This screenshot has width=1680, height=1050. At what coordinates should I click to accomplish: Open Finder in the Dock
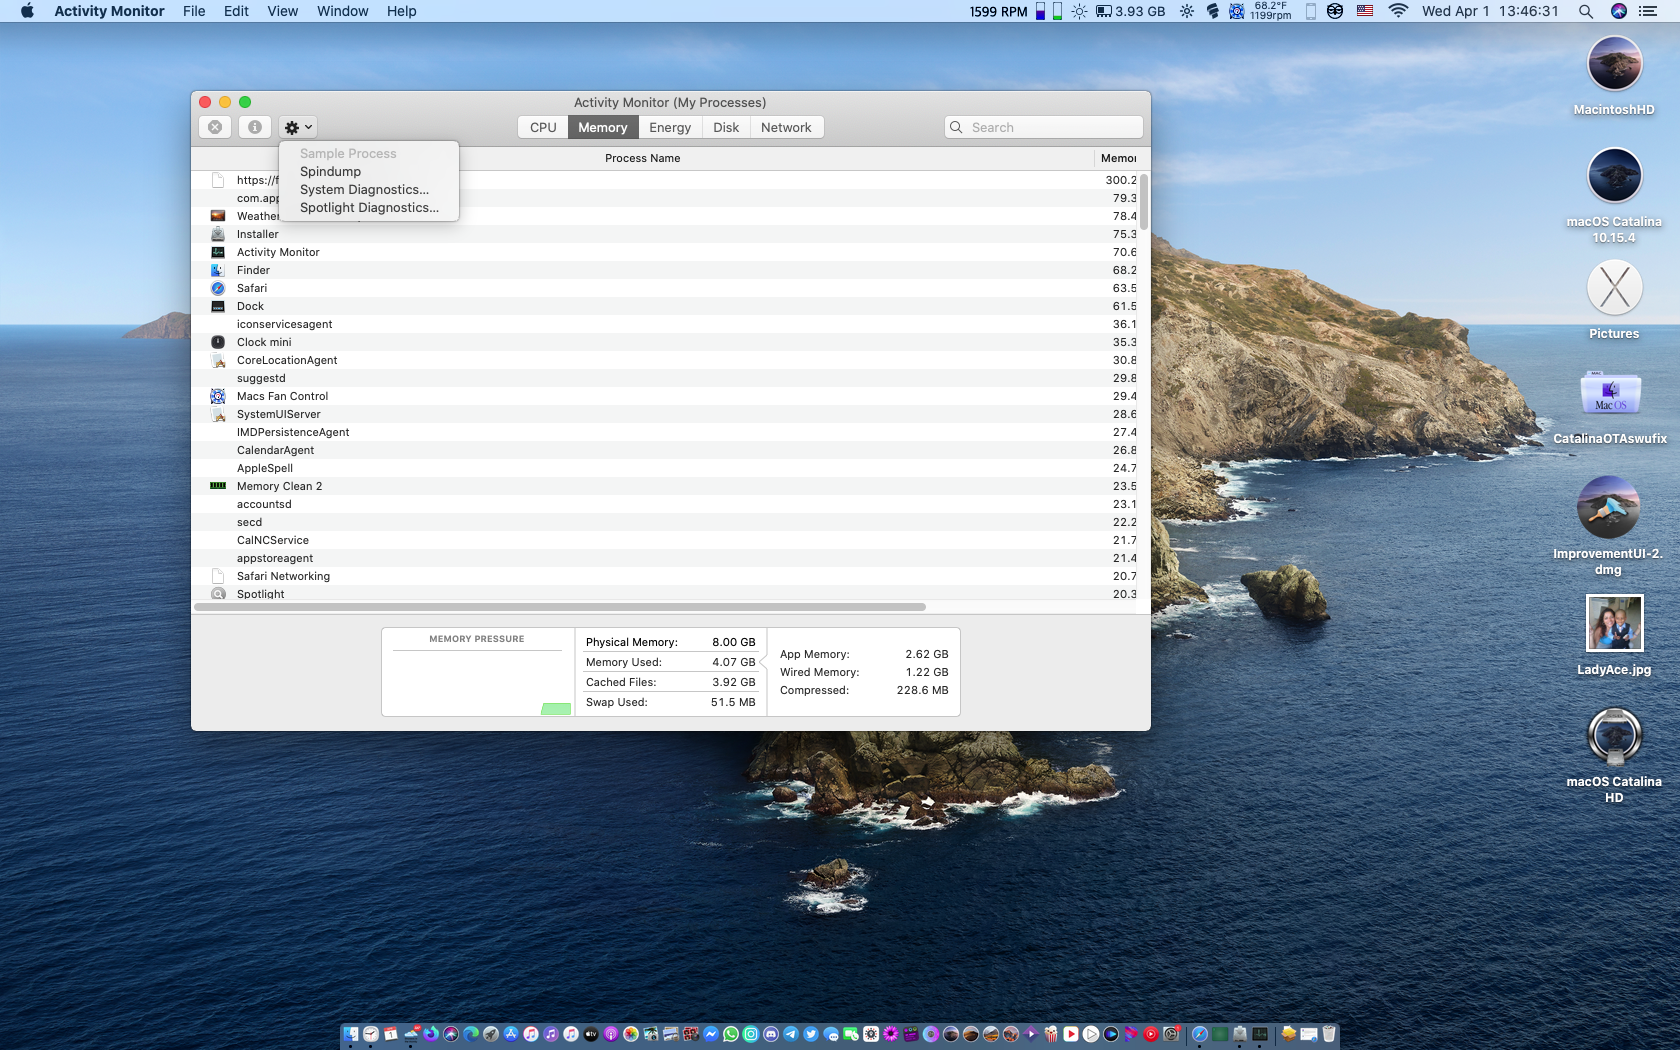click(x=351, y=1034)
